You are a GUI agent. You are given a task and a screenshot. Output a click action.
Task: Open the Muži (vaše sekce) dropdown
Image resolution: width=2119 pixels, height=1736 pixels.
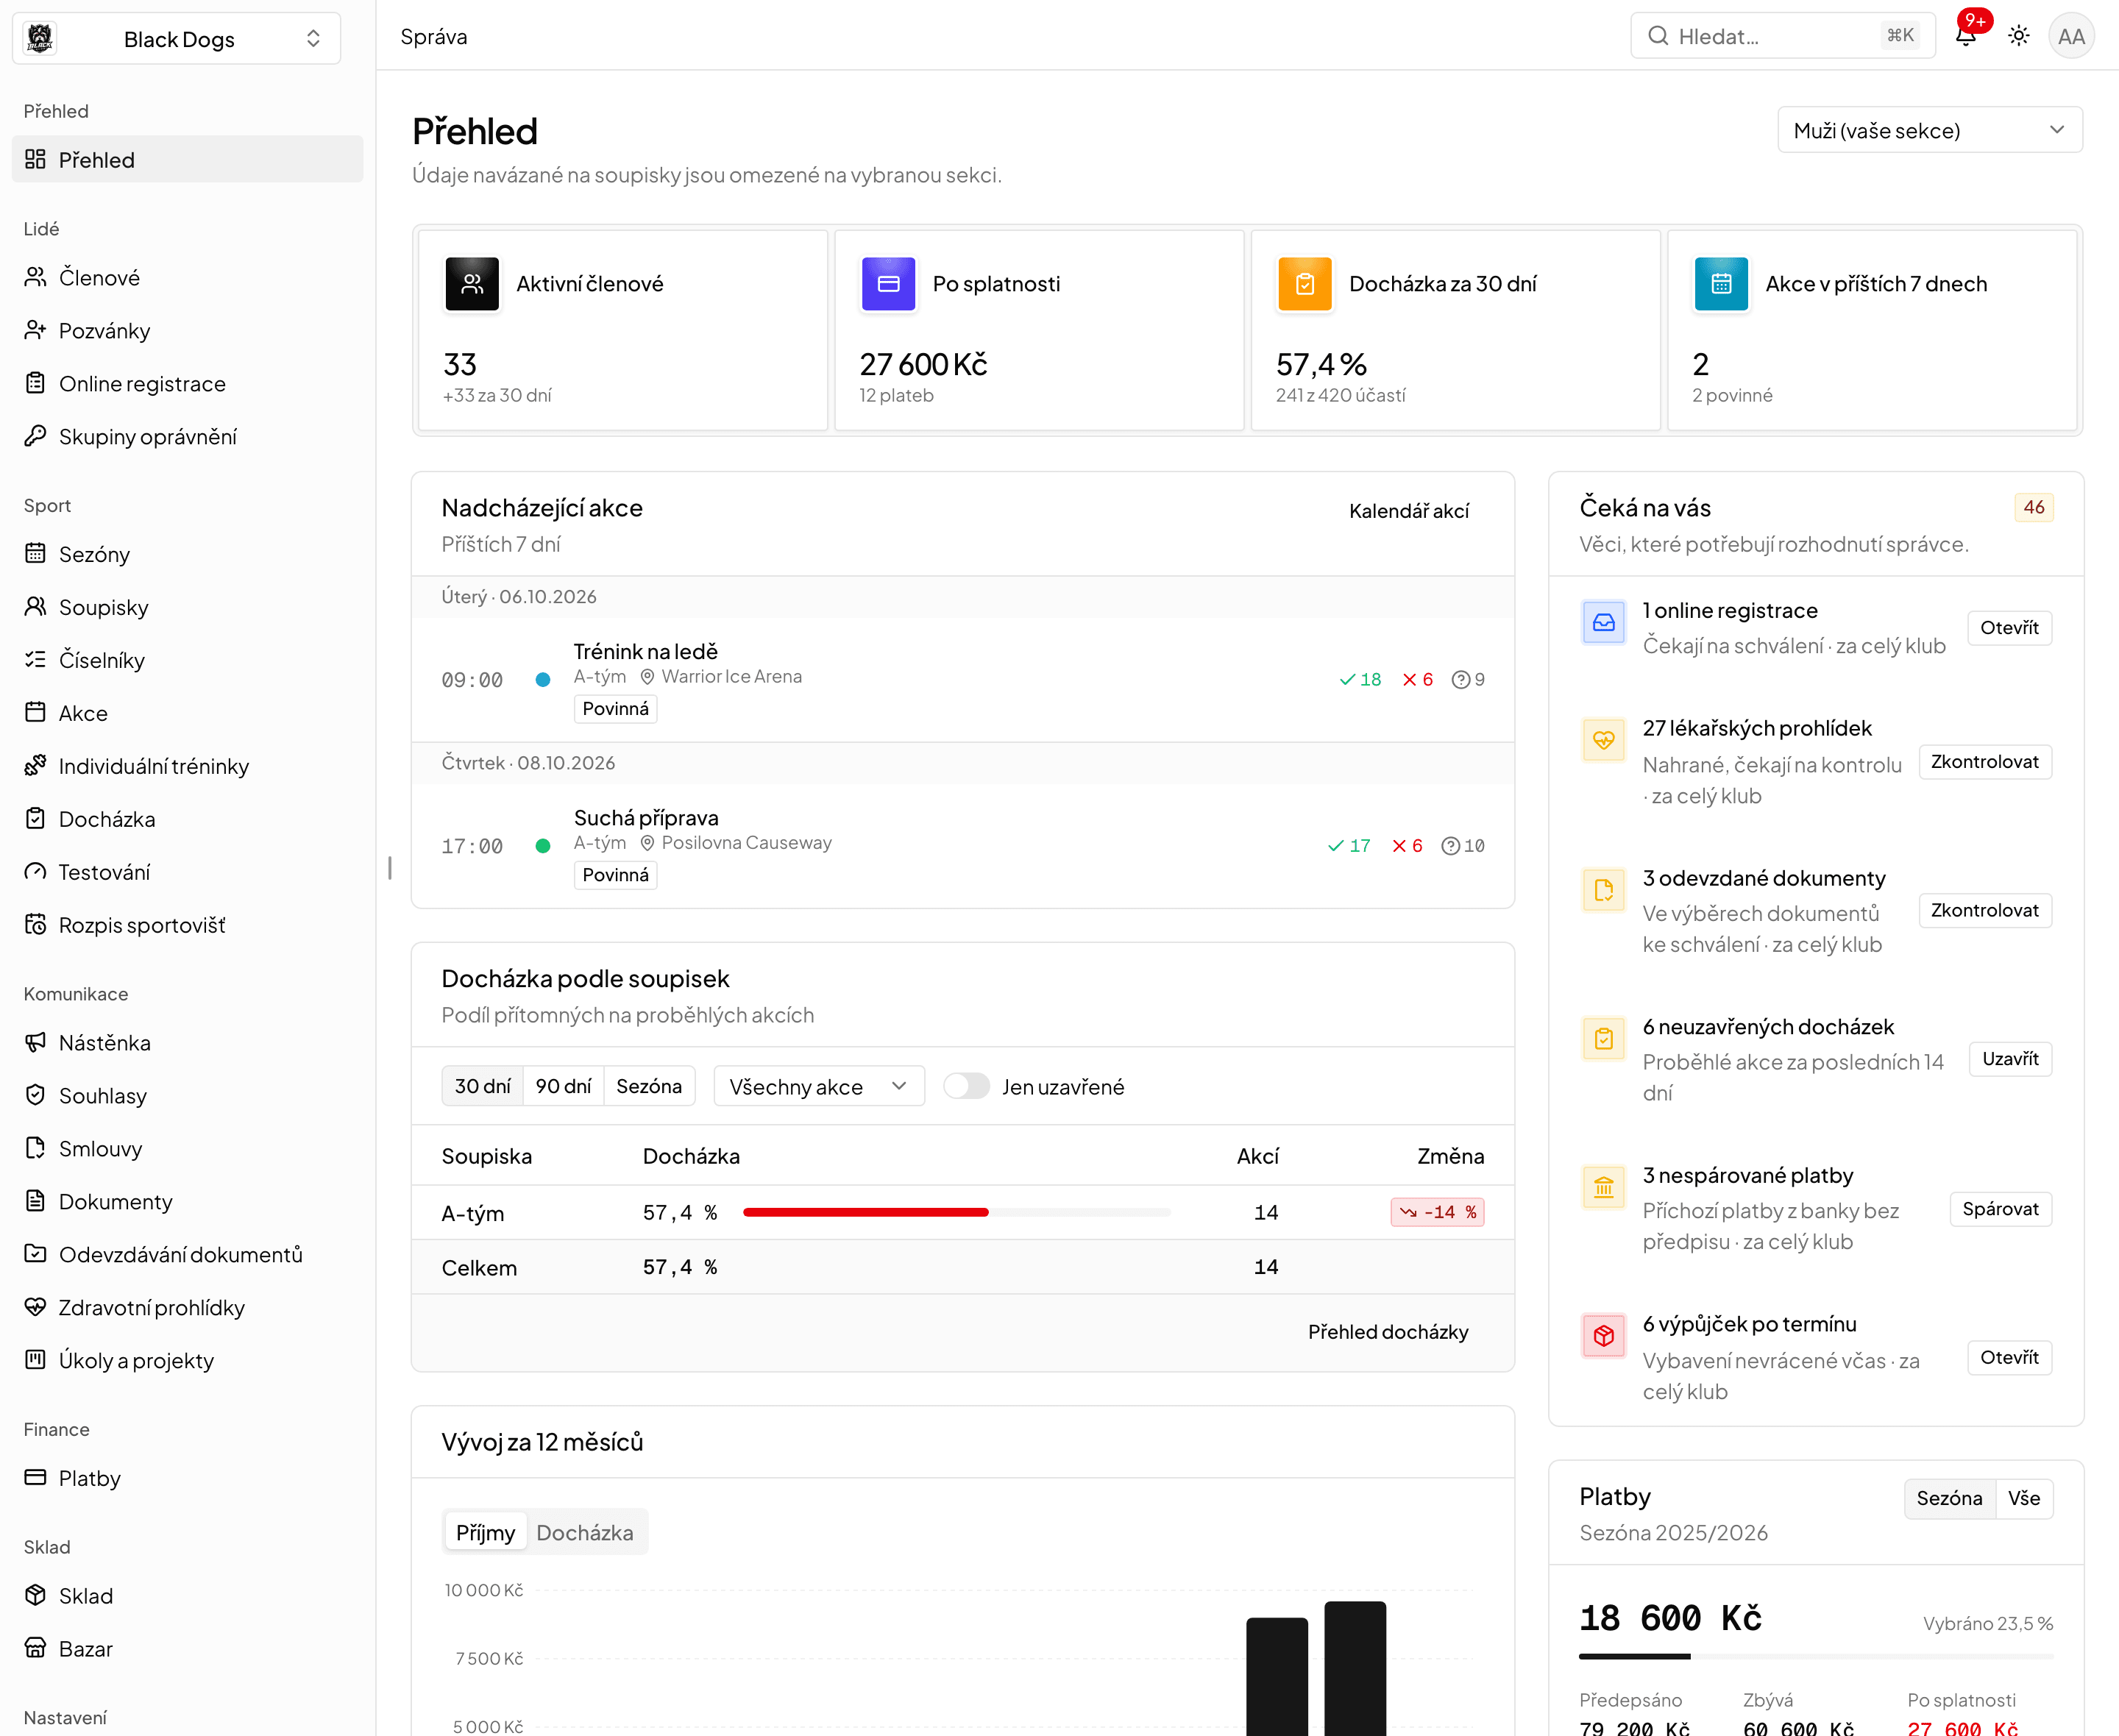1930,130
